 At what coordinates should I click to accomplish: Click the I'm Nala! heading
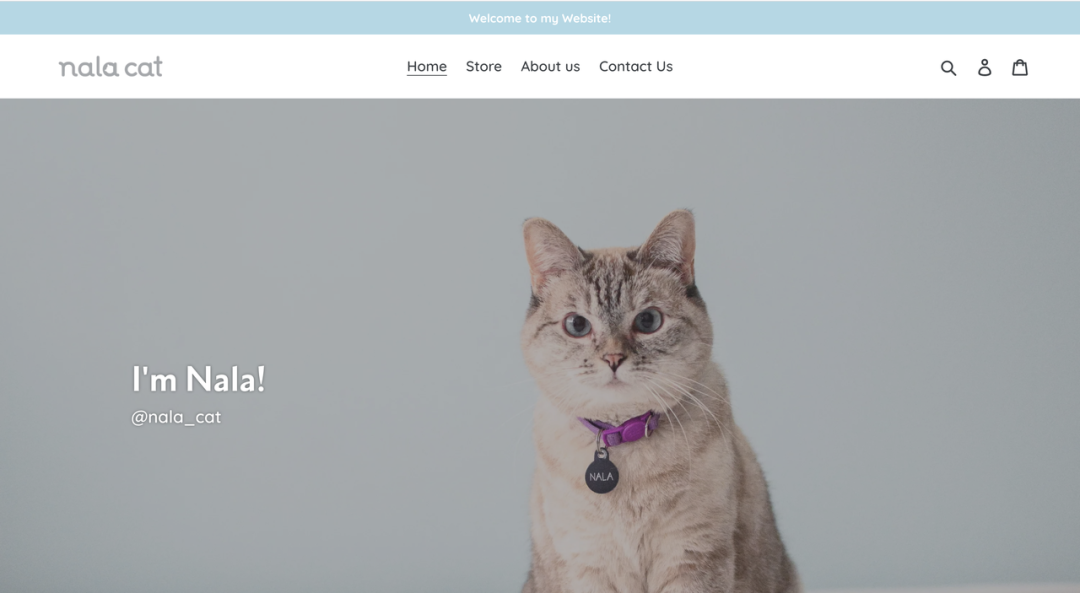[x=198, y=379]
